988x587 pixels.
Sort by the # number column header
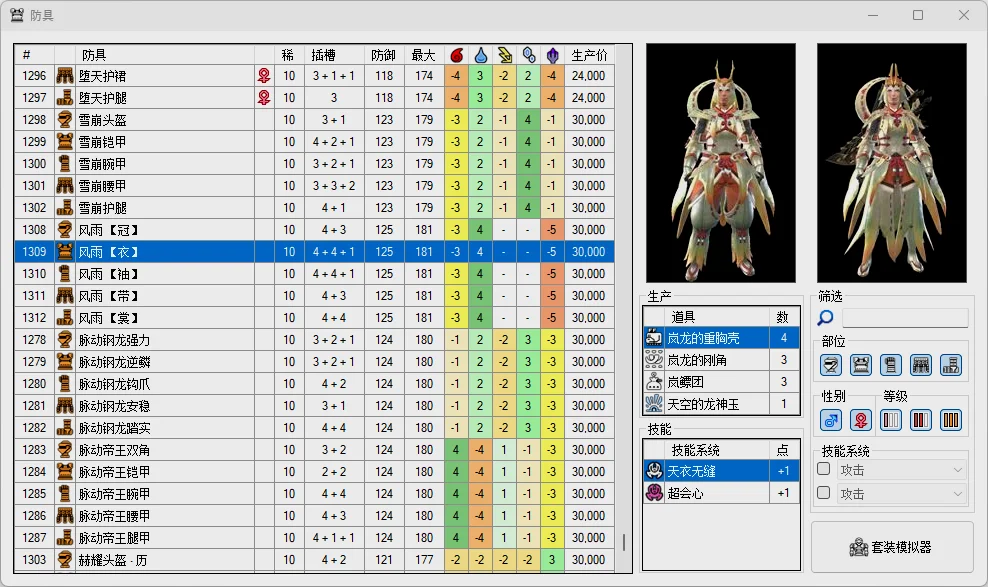point(34,55)
